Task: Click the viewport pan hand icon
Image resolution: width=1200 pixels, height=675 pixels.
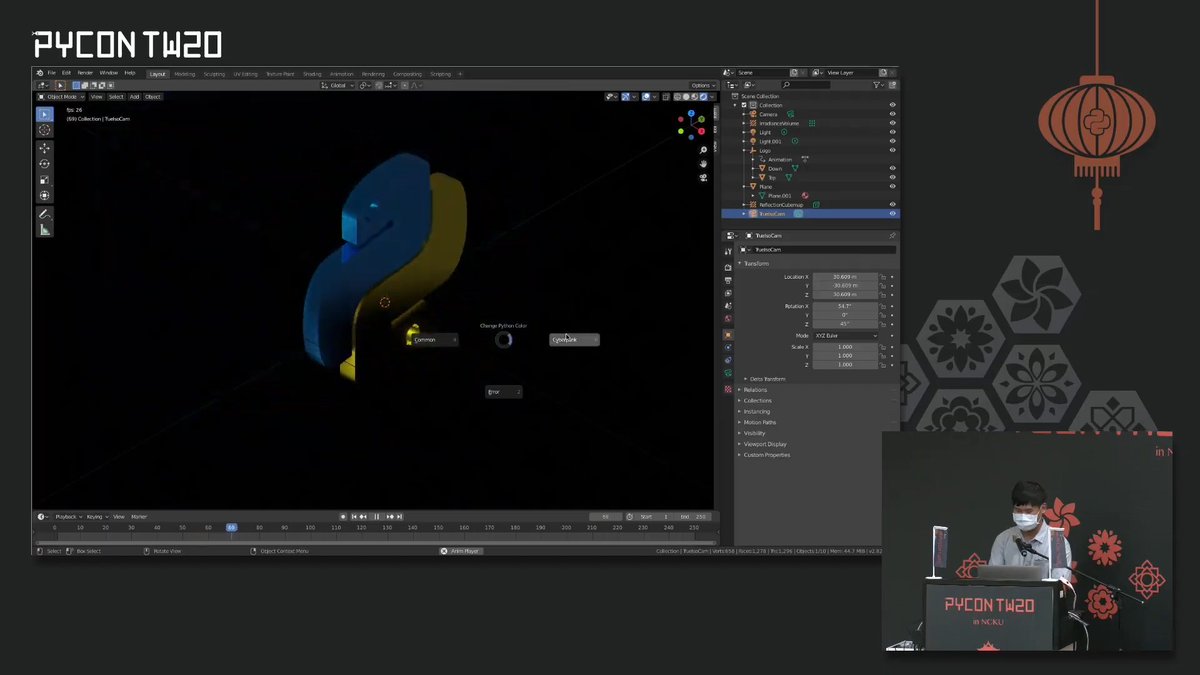Action: click(x=704, y=163)
